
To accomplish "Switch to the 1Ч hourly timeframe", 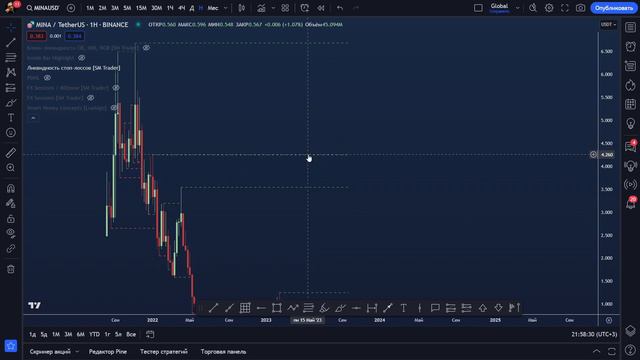I will click(x=170, y=8).
